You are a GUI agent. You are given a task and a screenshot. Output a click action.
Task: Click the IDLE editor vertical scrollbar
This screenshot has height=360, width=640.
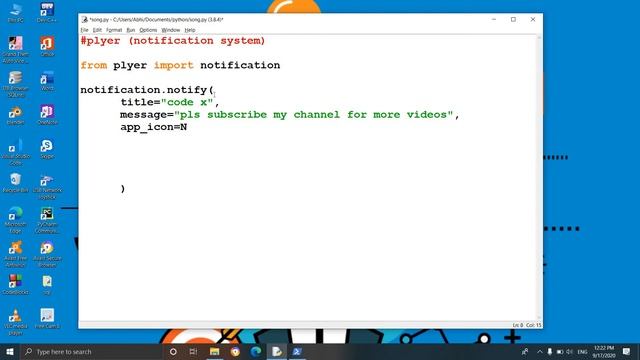coord(539,178)
